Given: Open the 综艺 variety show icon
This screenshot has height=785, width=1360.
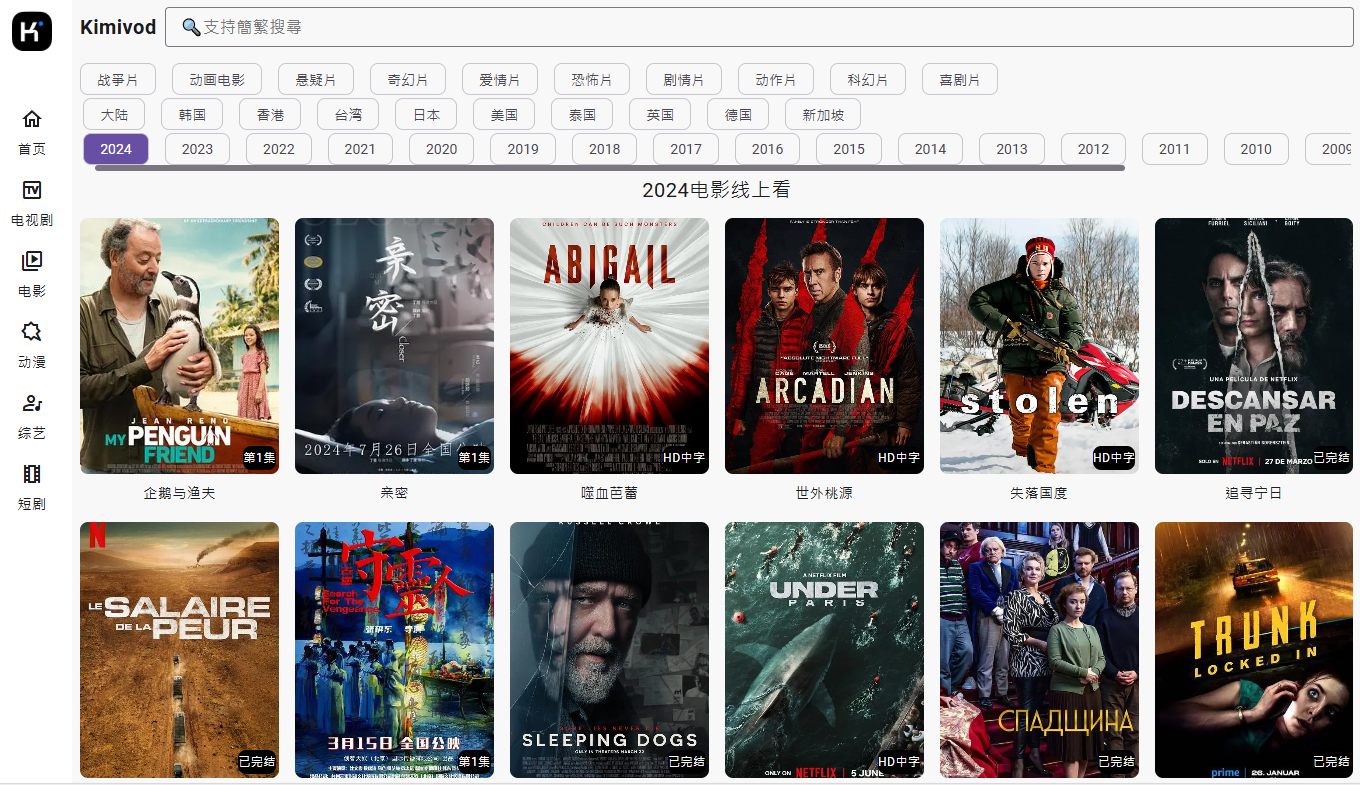Looking at the screenshot, I should (x=32, y=403).
